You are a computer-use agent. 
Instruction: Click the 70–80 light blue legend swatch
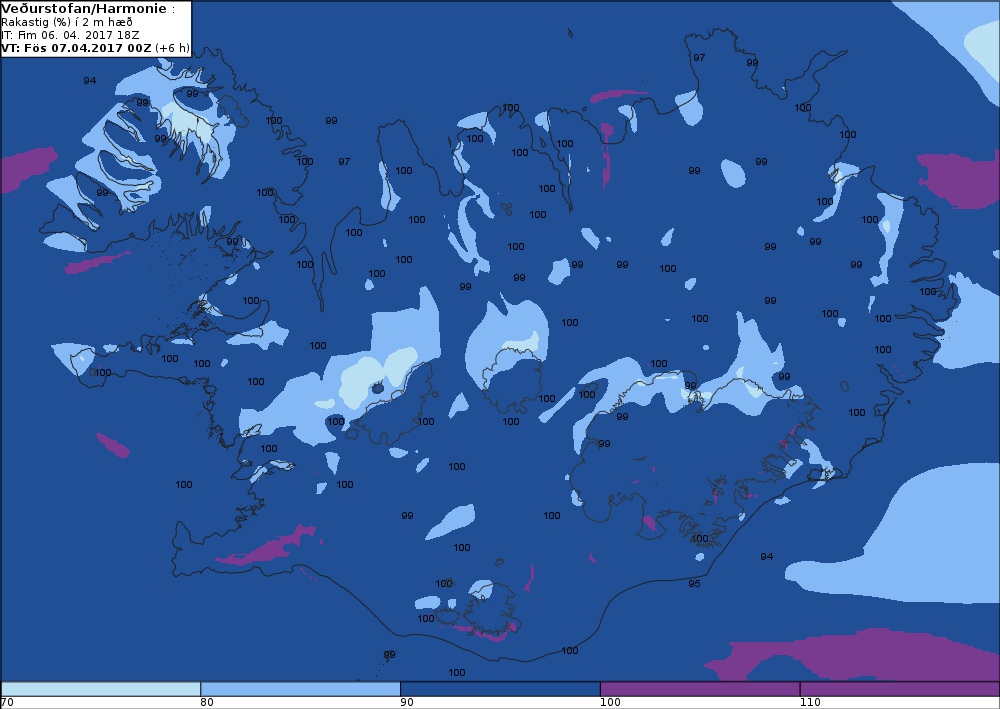[101, 689]
